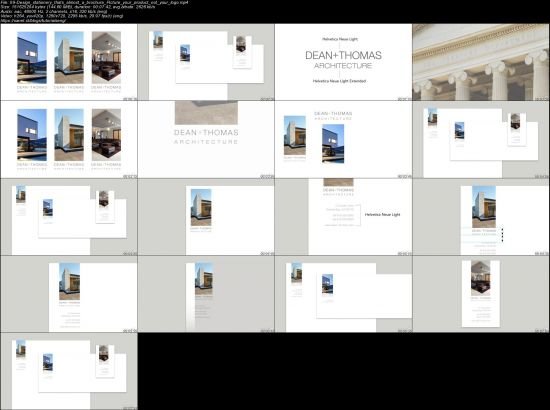Click 'Helvetica Neue Light' label above DEAN+THOMAS logo
Image resolution: width=550 pixels, height=410 pixels.
340,39
